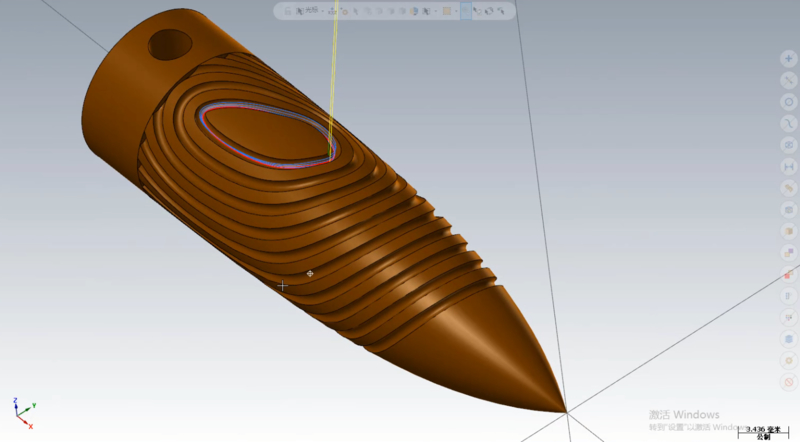Click the colored points filter icon
Viewport: 800px width, 442px height.
[x=789, y=317]
